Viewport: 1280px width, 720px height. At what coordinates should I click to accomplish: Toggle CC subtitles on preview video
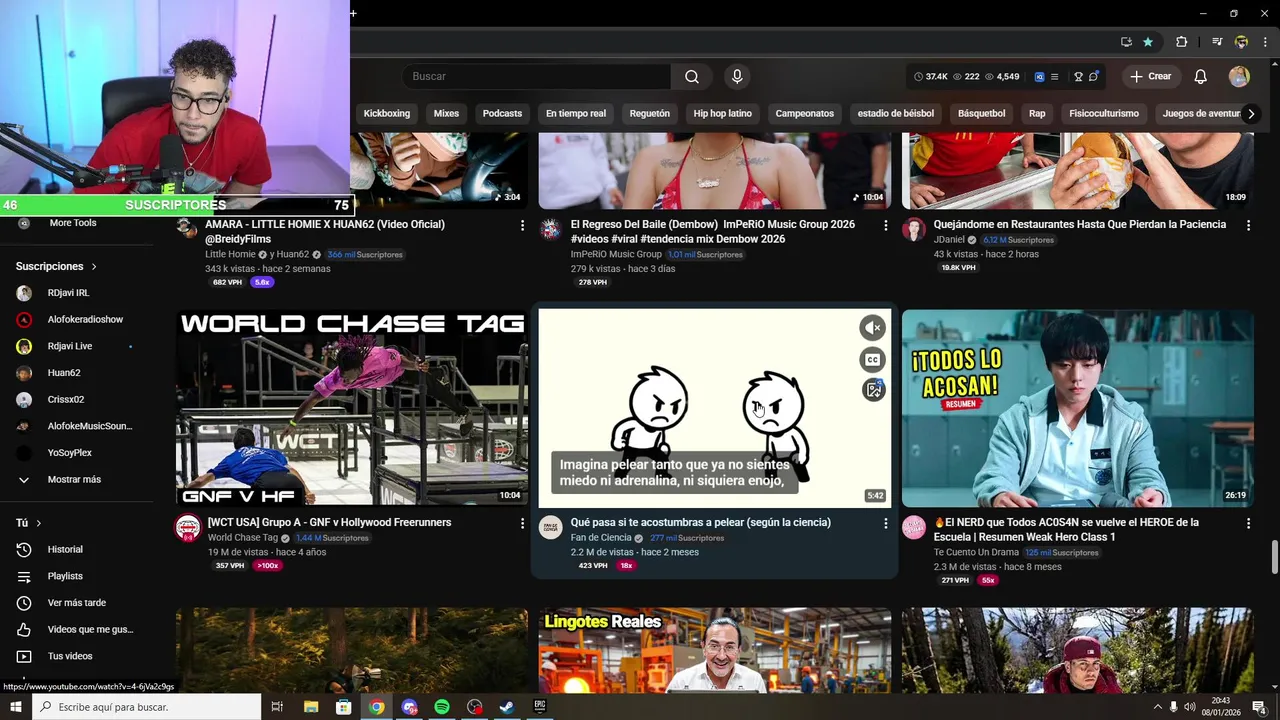[873, 360]
